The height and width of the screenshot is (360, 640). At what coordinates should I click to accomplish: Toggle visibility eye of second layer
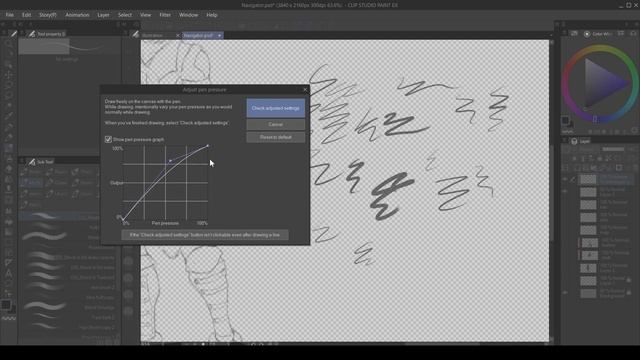point(565,191)
